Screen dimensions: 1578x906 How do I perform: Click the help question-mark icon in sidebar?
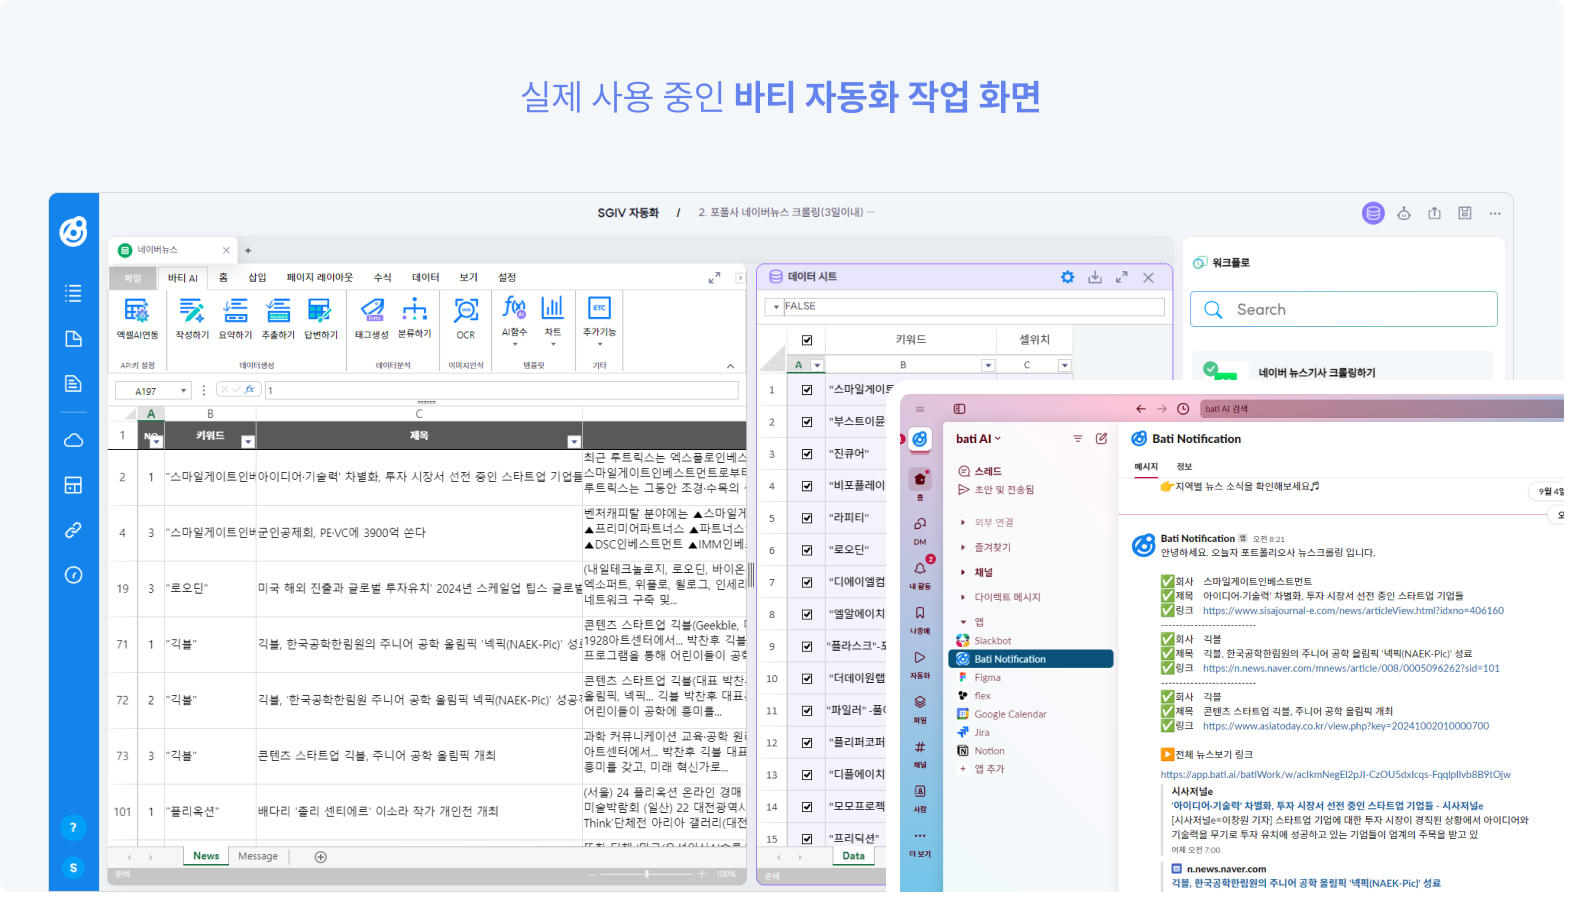pos(73,827)
